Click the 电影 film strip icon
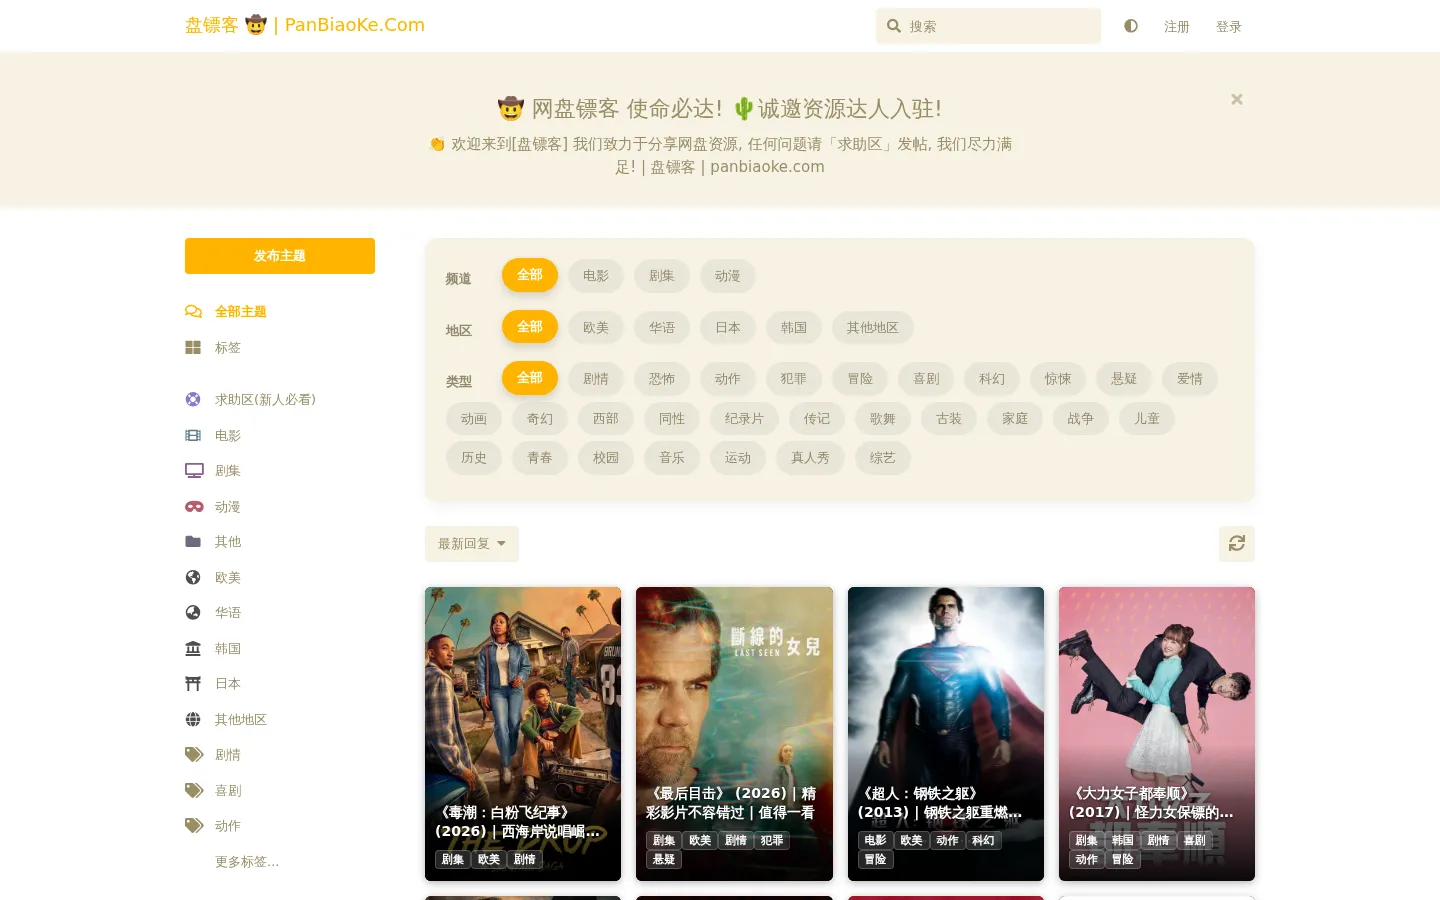Screen dimensions: 1440x900 click(193, 436)
